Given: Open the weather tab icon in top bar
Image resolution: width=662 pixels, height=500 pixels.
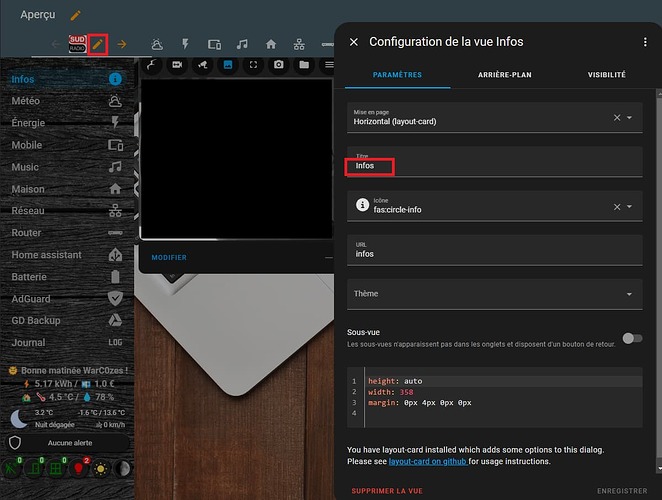Looking at the screenshot, I should [x=157, y=44].
